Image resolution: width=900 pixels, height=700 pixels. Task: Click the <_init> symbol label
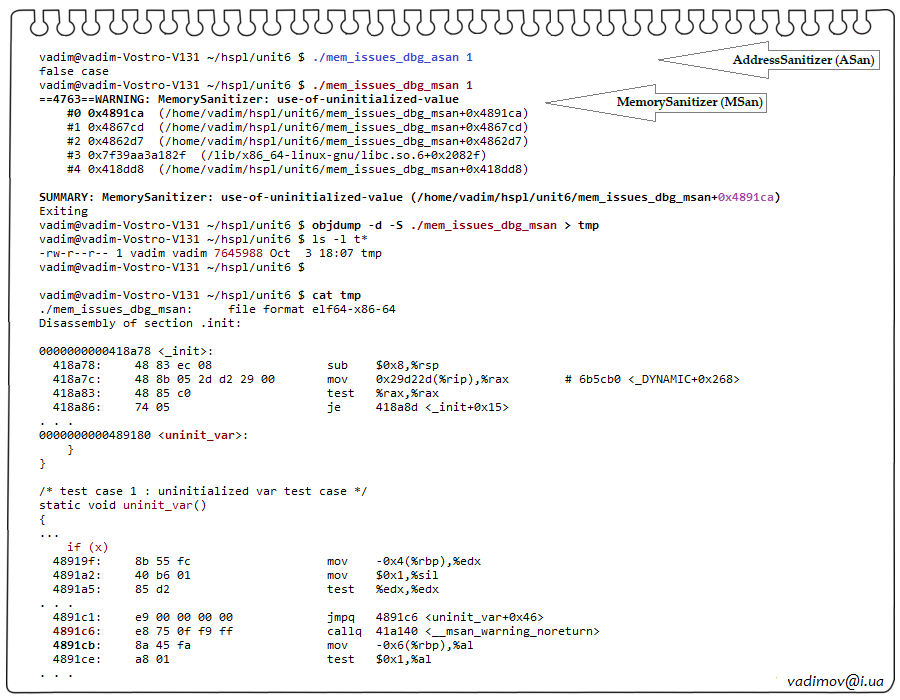[x=185, y=351]
